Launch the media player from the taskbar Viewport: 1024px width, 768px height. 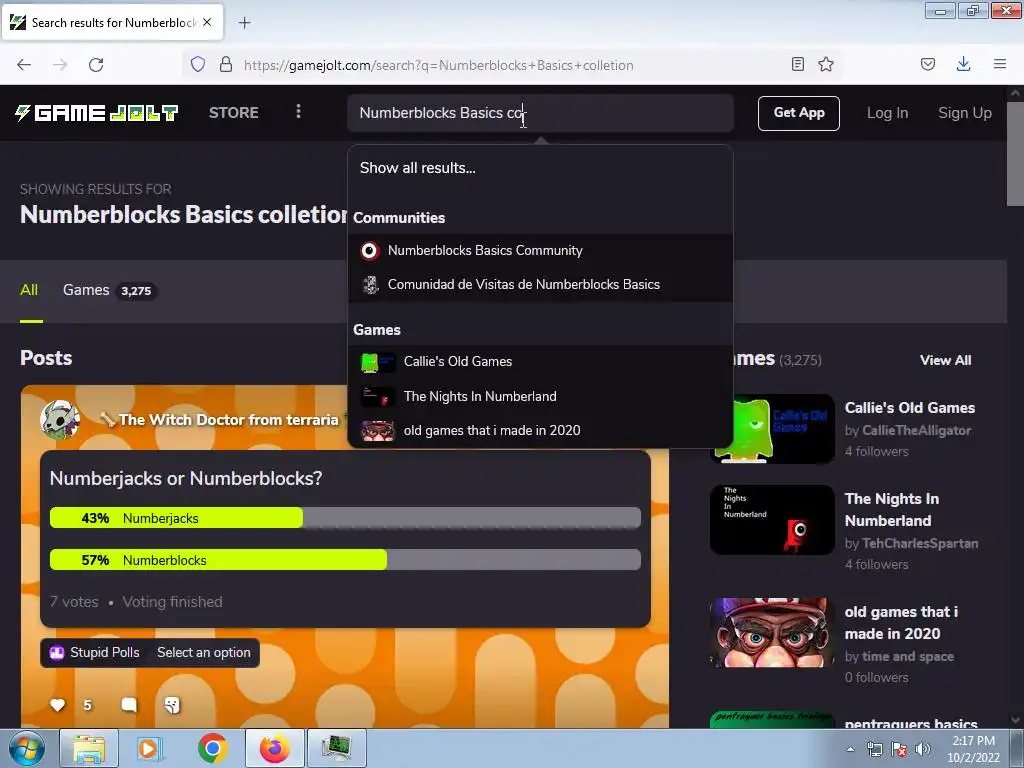150,748
